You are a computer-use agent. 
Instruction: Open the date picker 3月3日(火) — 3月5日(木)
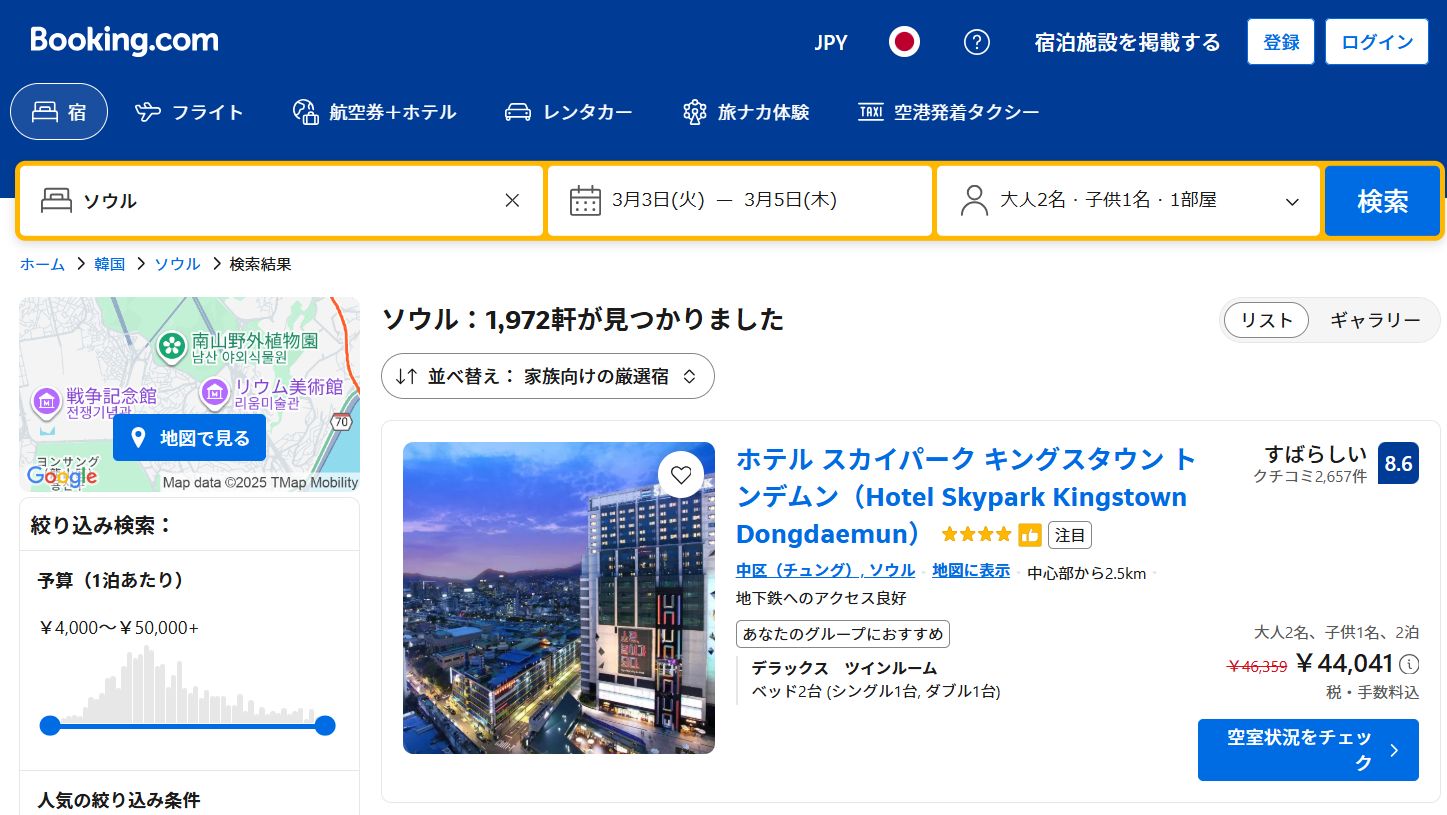[x=739, y=200]
